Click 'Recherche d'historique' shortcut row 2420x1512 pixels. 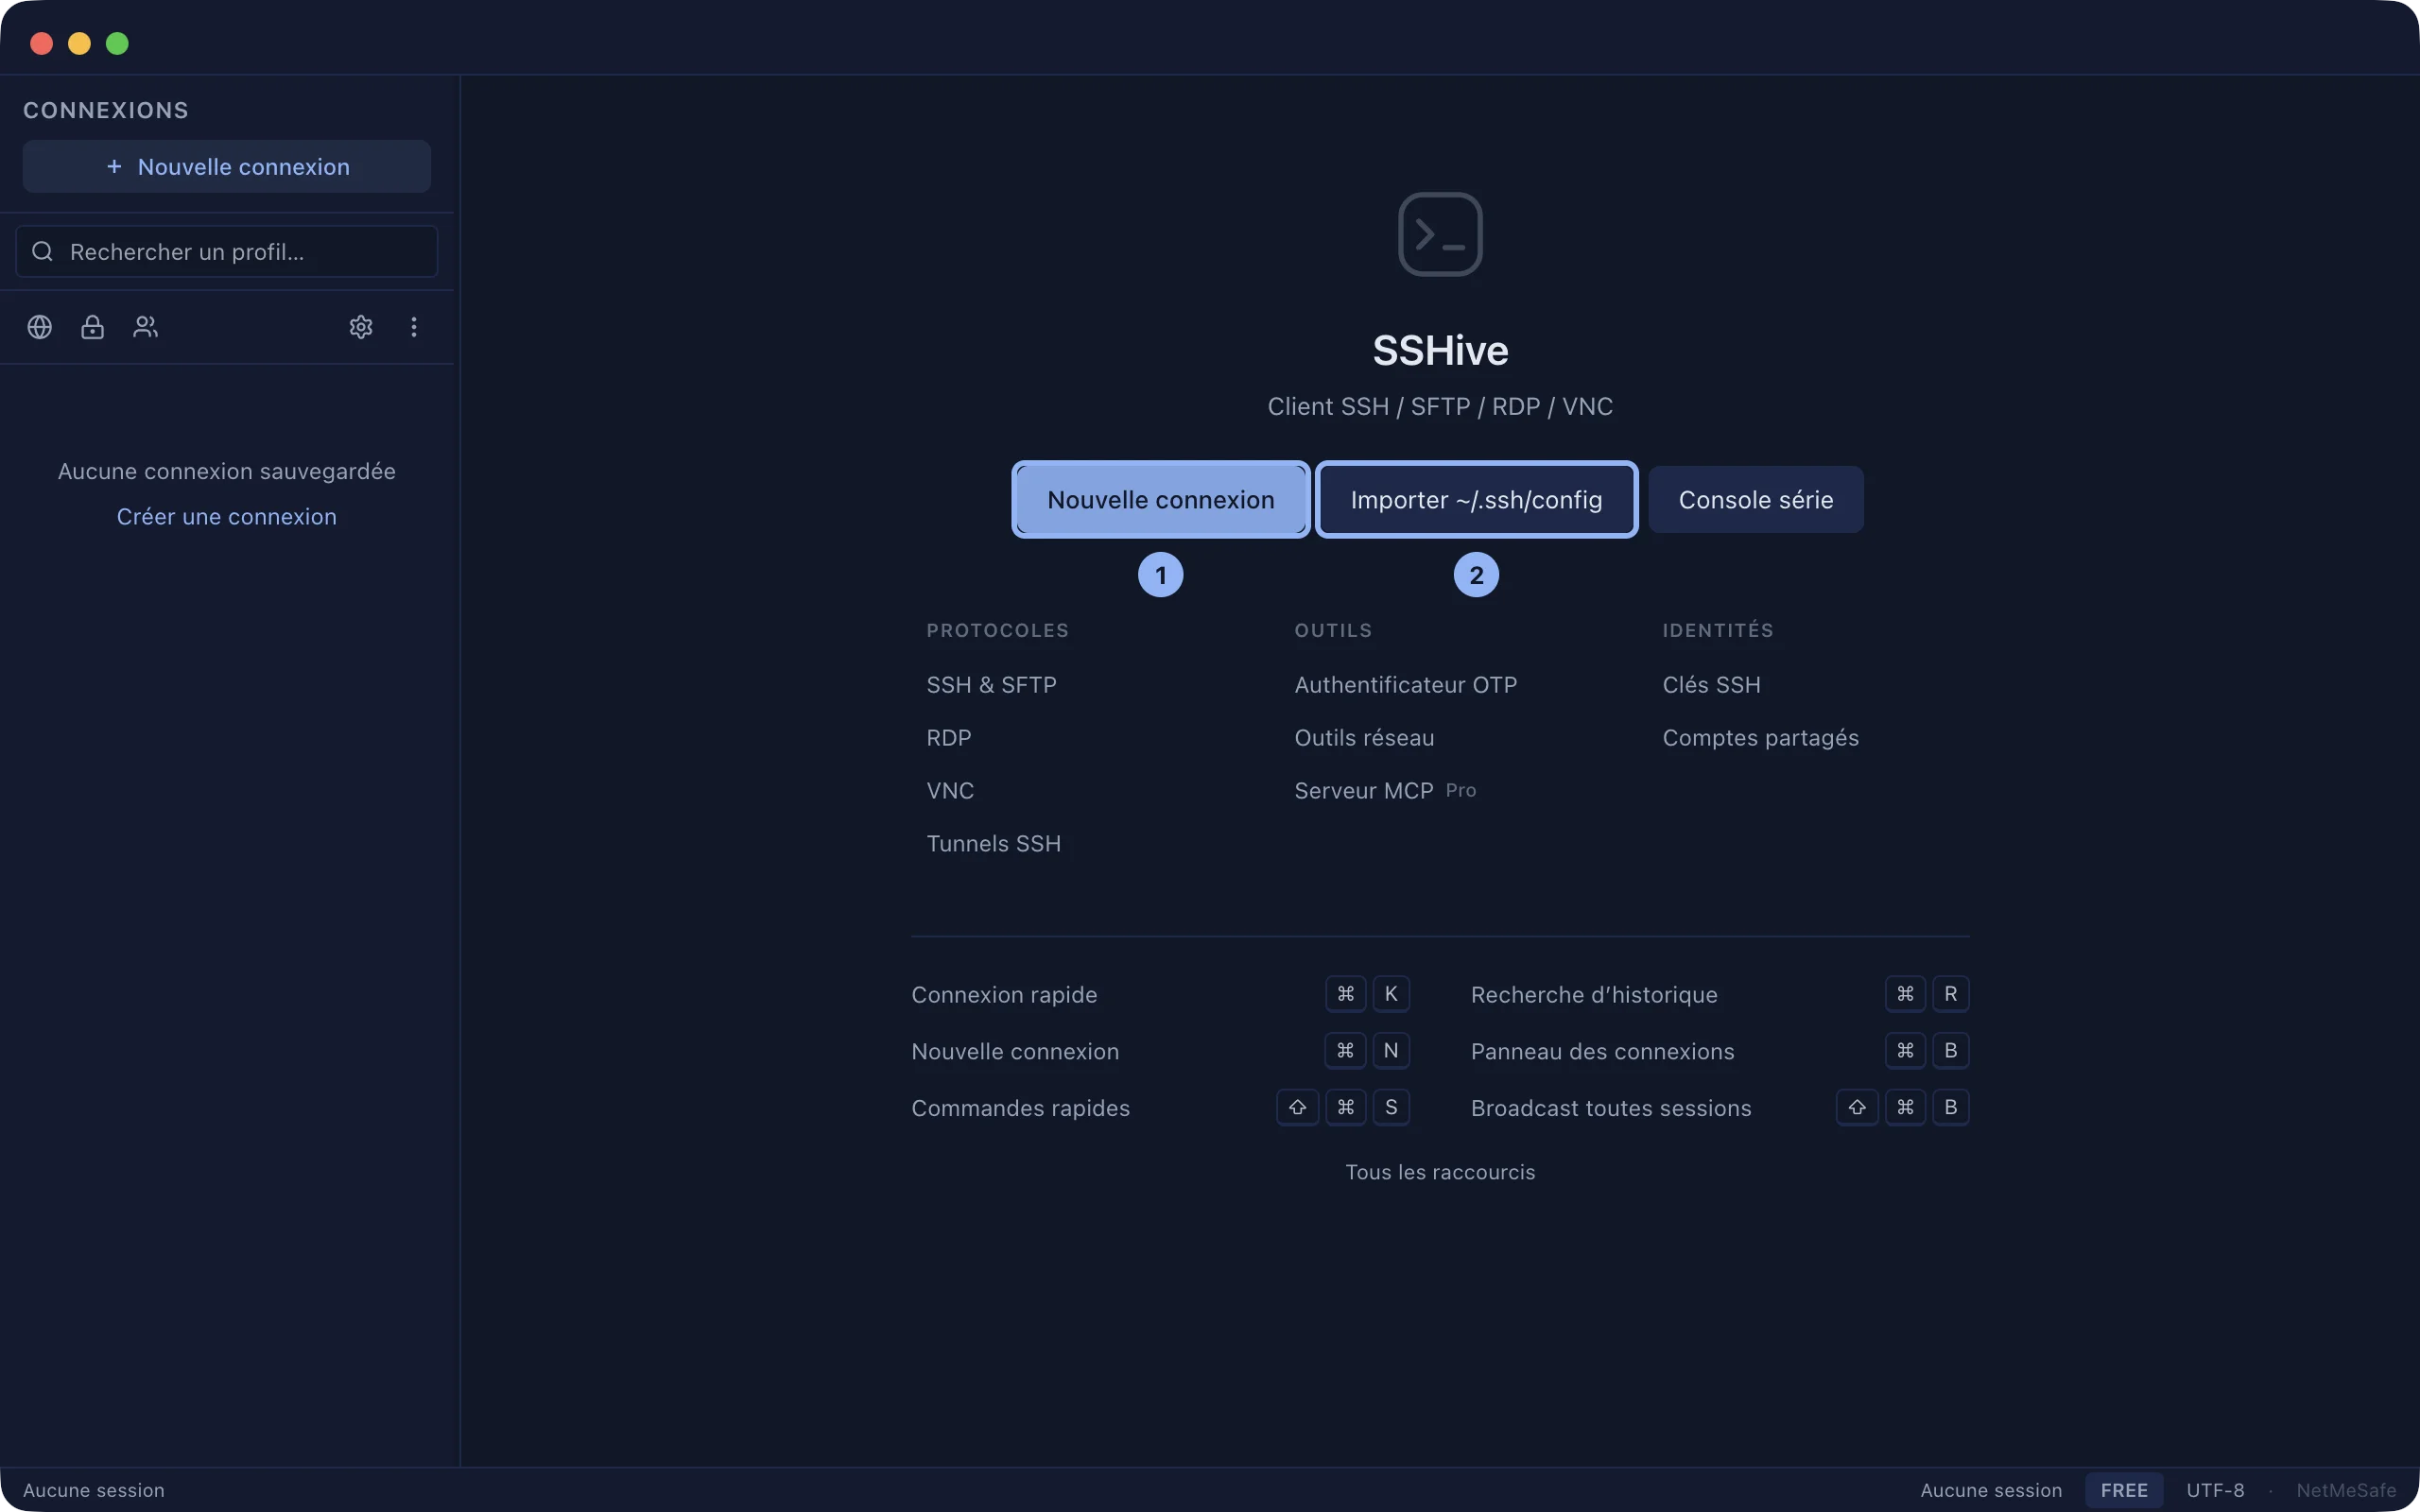[1720, 994]
